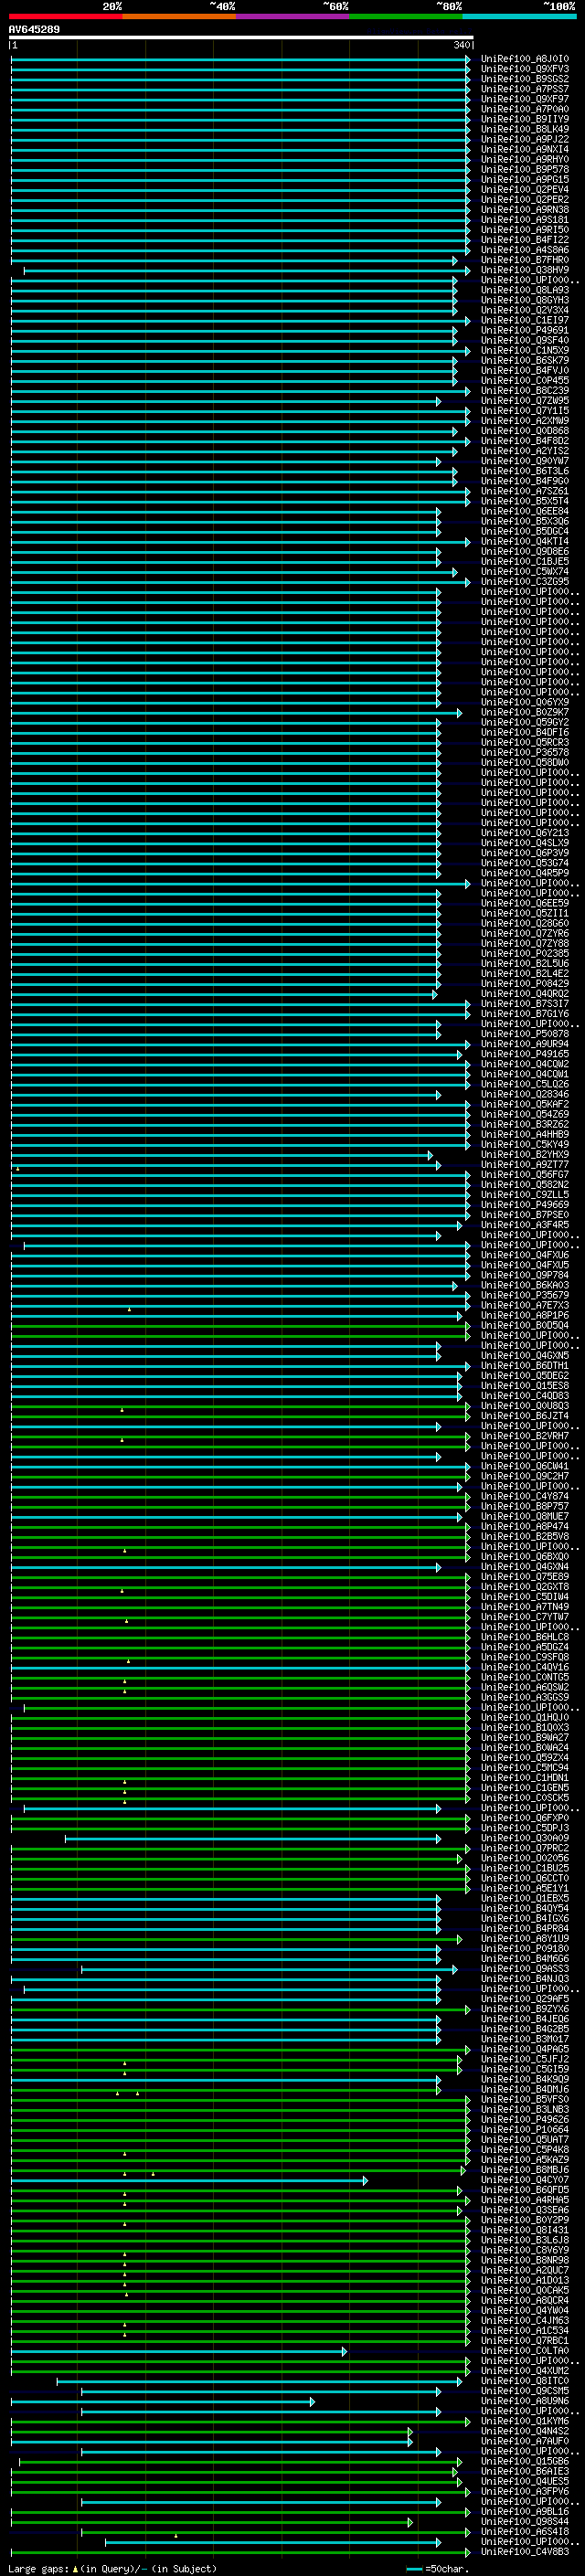Click the cyan ~100% identity legend segment
Image resolution: width=585 pixels, height=2576 pixels.
coord(519,16)
